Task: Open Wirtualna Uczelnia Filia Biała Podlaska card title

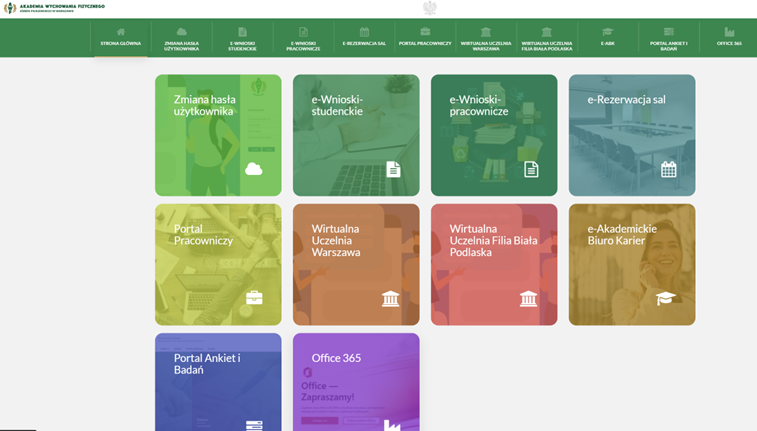Action: tap(493, 240)
